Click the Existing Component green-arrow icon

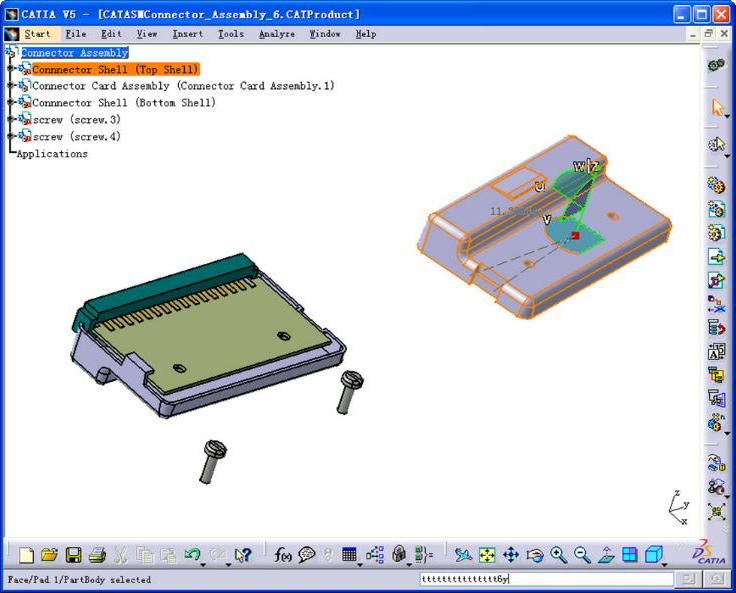click(716, 257)
